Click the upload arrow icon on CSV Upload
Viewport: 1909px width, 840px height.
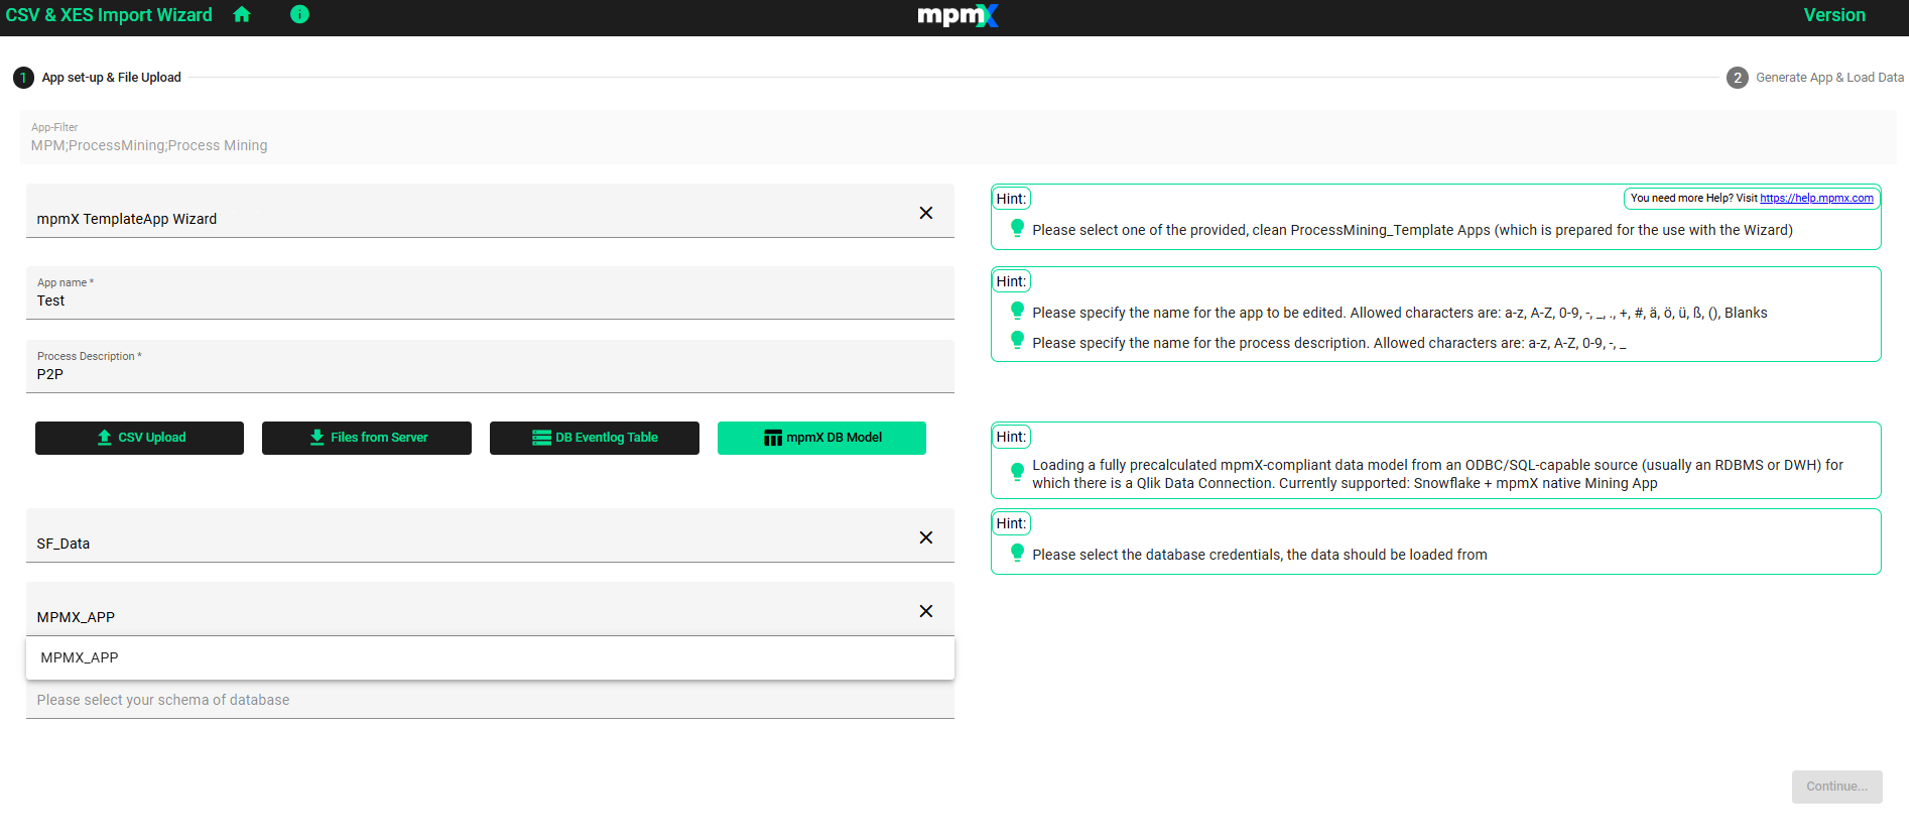click(x=104, y=438)
